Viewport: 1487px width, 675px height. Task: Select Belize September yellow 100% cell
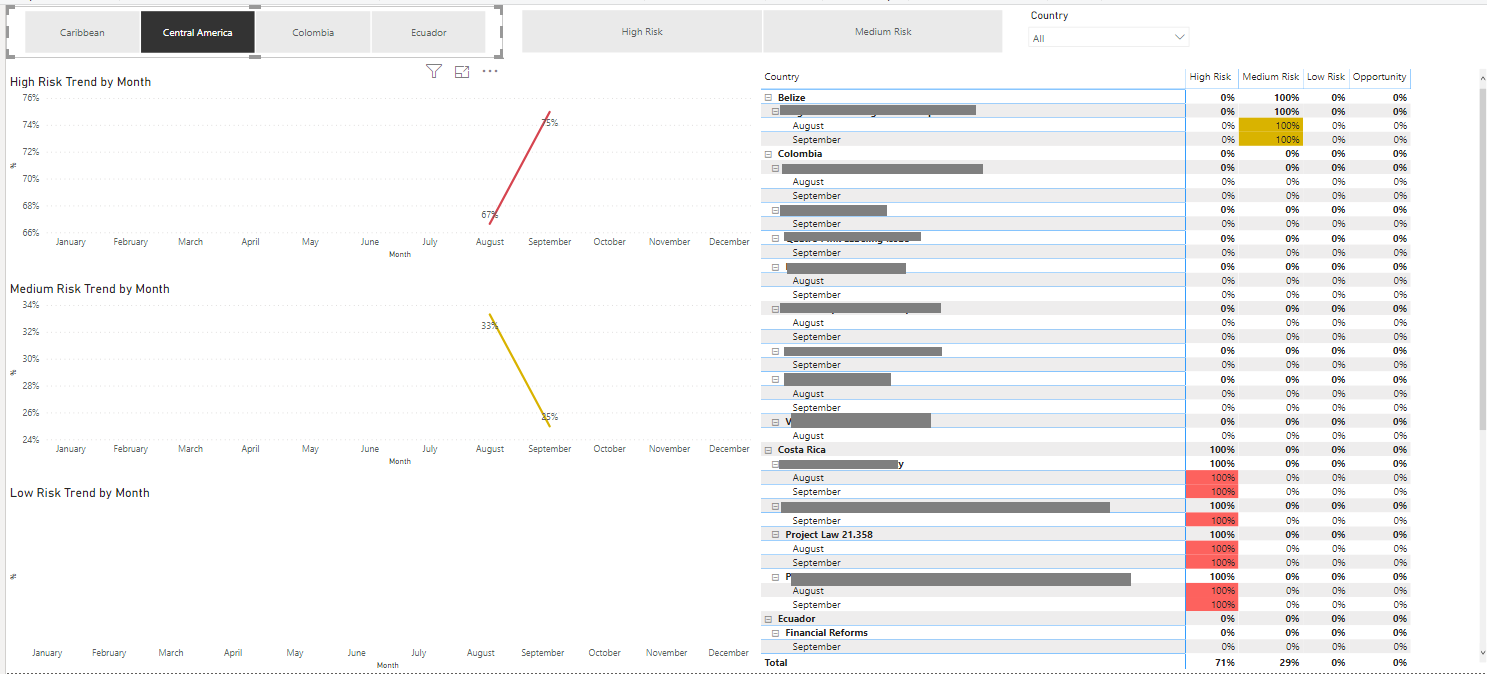point(1271,140)
